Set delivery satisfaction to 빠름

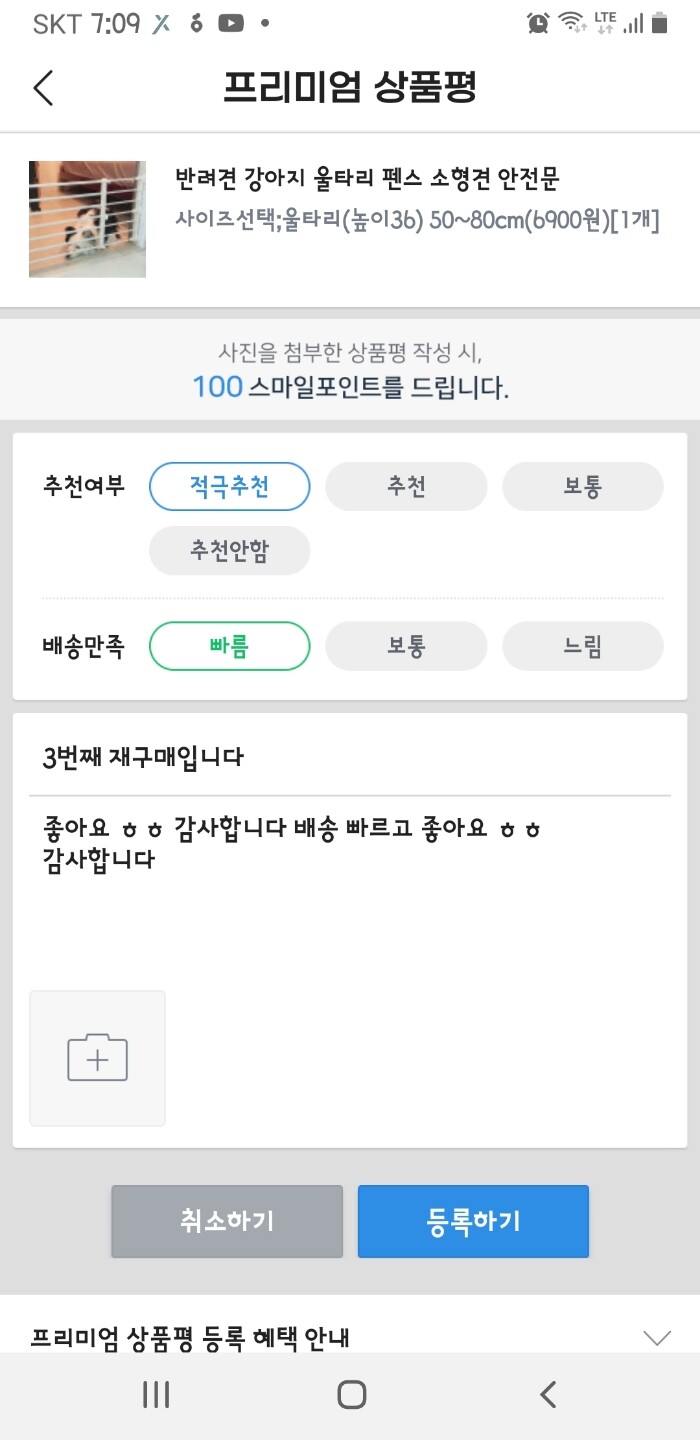point(230,646)
